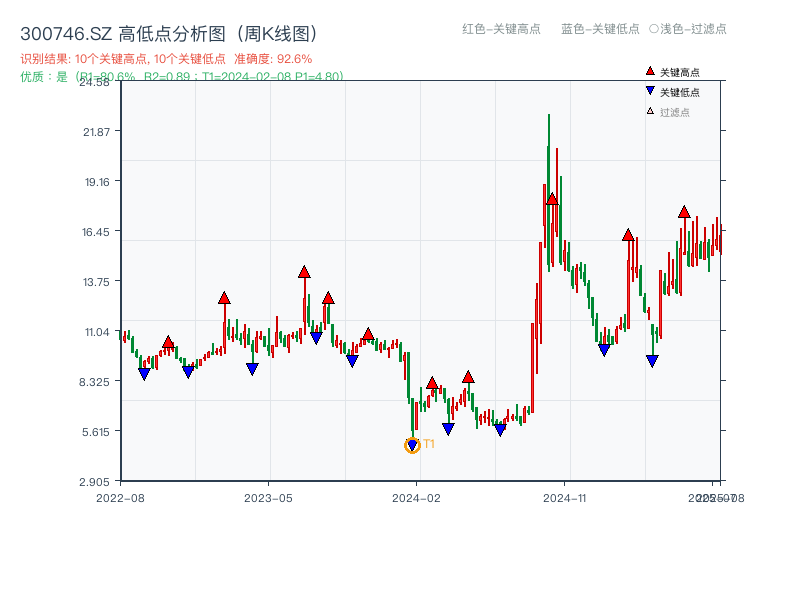Click the red triangle at the late-2024 rebound high
Image resolution: width=800 pixels, height=600 pixels.
627,236
